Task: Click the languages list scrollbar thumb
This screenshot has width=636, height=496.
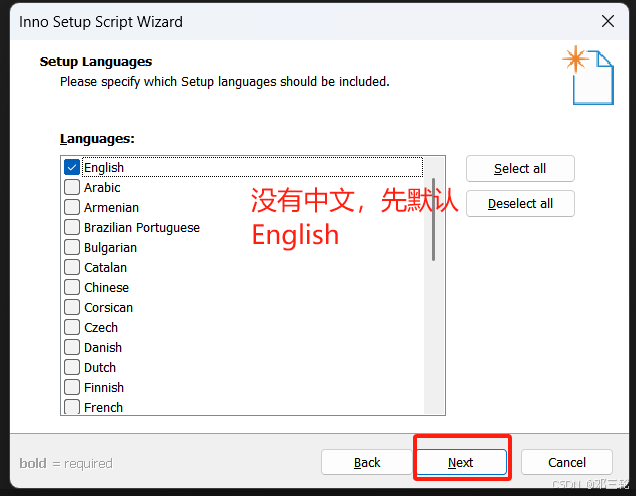Action: coord(434,219)
